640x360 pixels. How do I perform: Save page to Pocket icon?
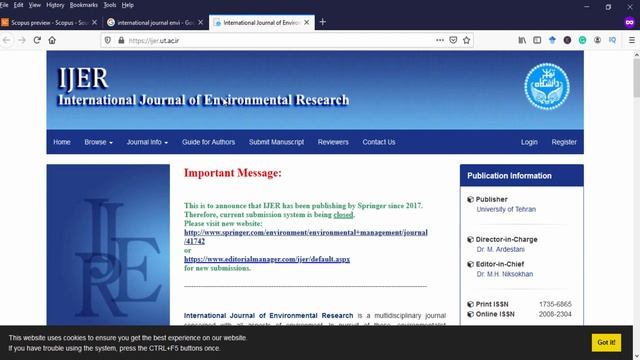pos(453,40)
